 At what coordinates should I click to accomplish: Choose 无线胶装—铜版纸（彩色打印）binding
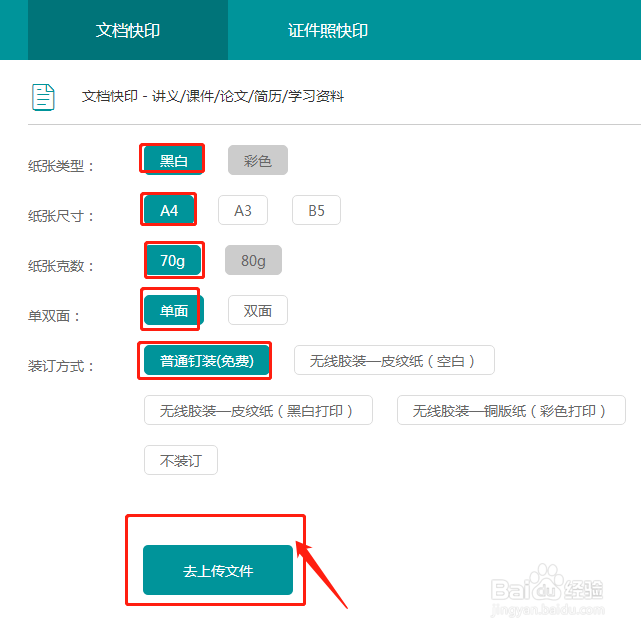511,410
